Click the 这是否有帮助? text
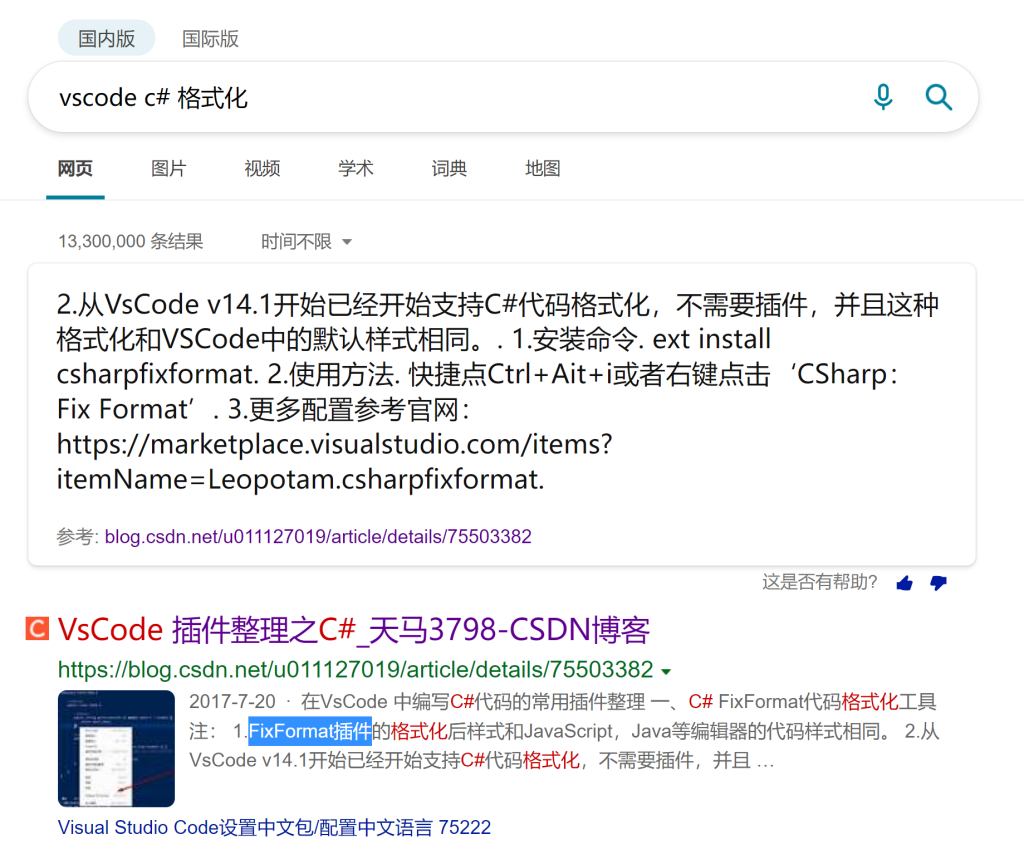Image resolution: width=1024 pixels, height=844 pixels. tap(819, 582)
